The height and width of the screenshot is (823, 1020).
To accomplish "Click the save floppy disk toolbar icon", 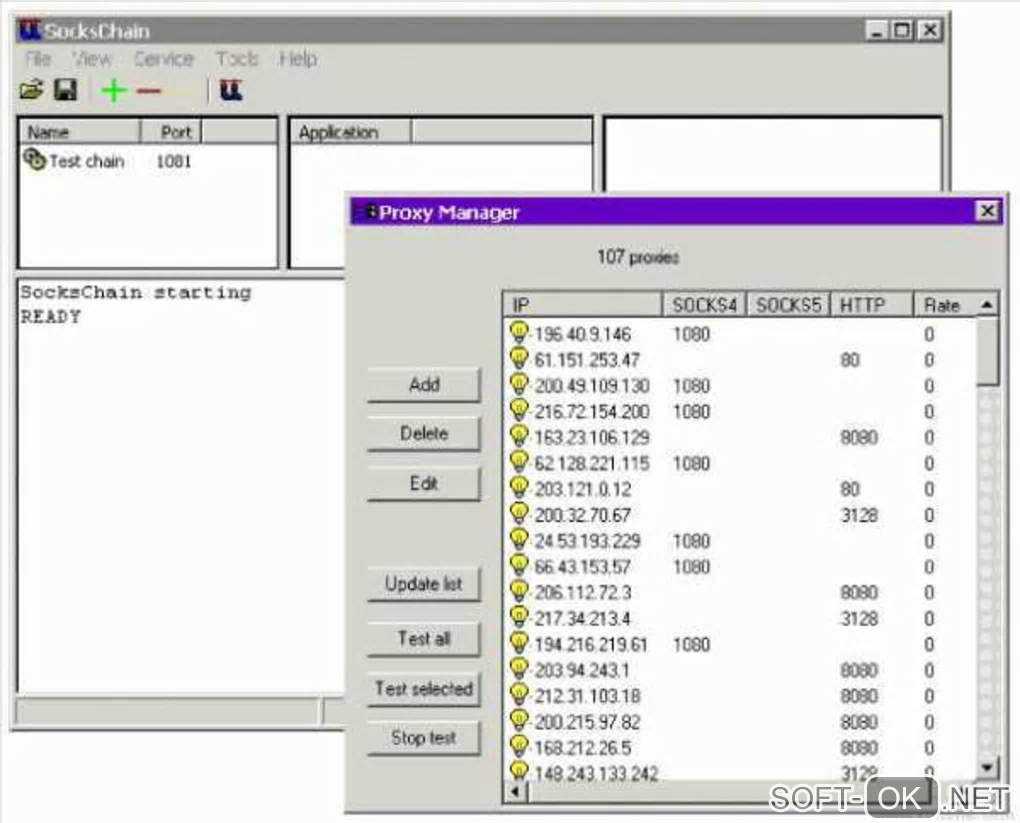I will click(65, 90).
